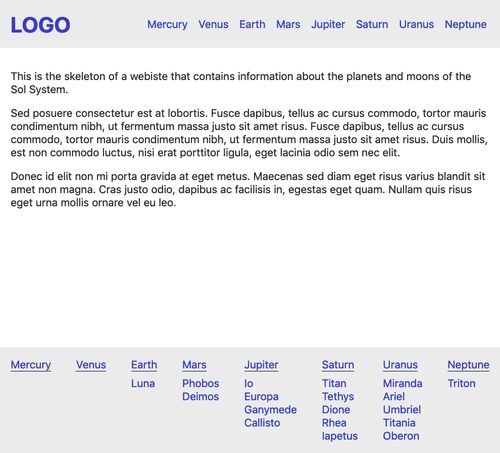Open the Luna moon link

(x=143, y=383)
